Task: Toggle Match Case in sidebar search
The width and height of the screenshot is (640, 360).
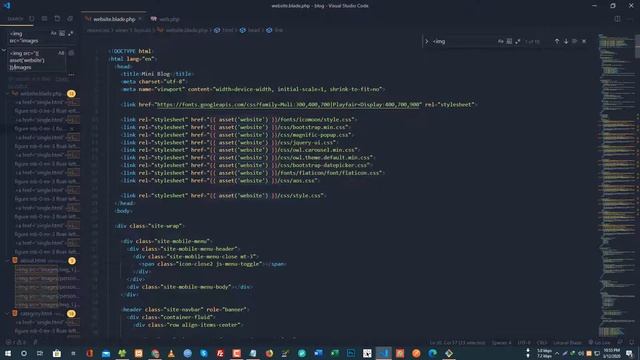Action: coord(53,33)
